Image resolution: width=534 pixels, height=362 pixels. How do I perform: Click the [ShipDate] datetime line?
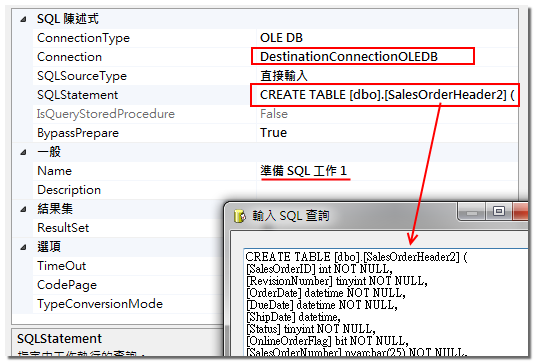coord(293,317)
